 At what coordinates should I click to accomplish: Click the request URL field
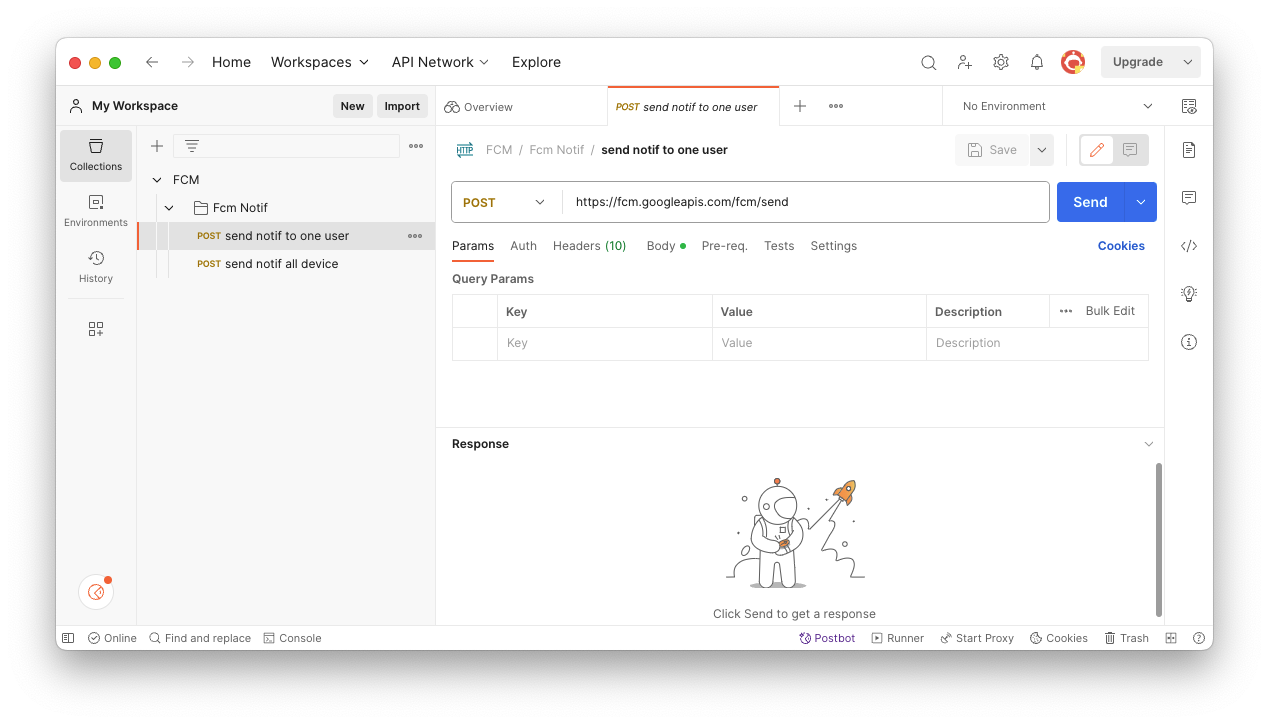point(806,202)
